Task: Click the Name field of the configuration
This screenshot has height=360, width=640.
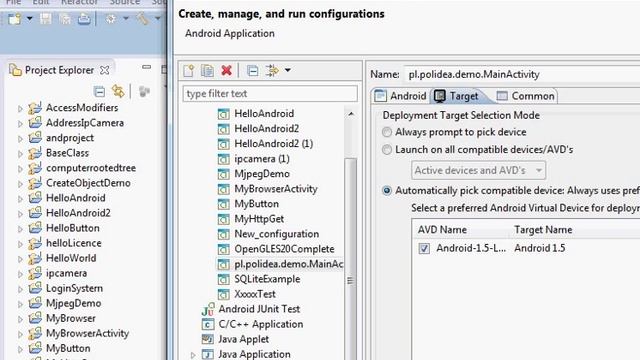Action: (522, 74)
